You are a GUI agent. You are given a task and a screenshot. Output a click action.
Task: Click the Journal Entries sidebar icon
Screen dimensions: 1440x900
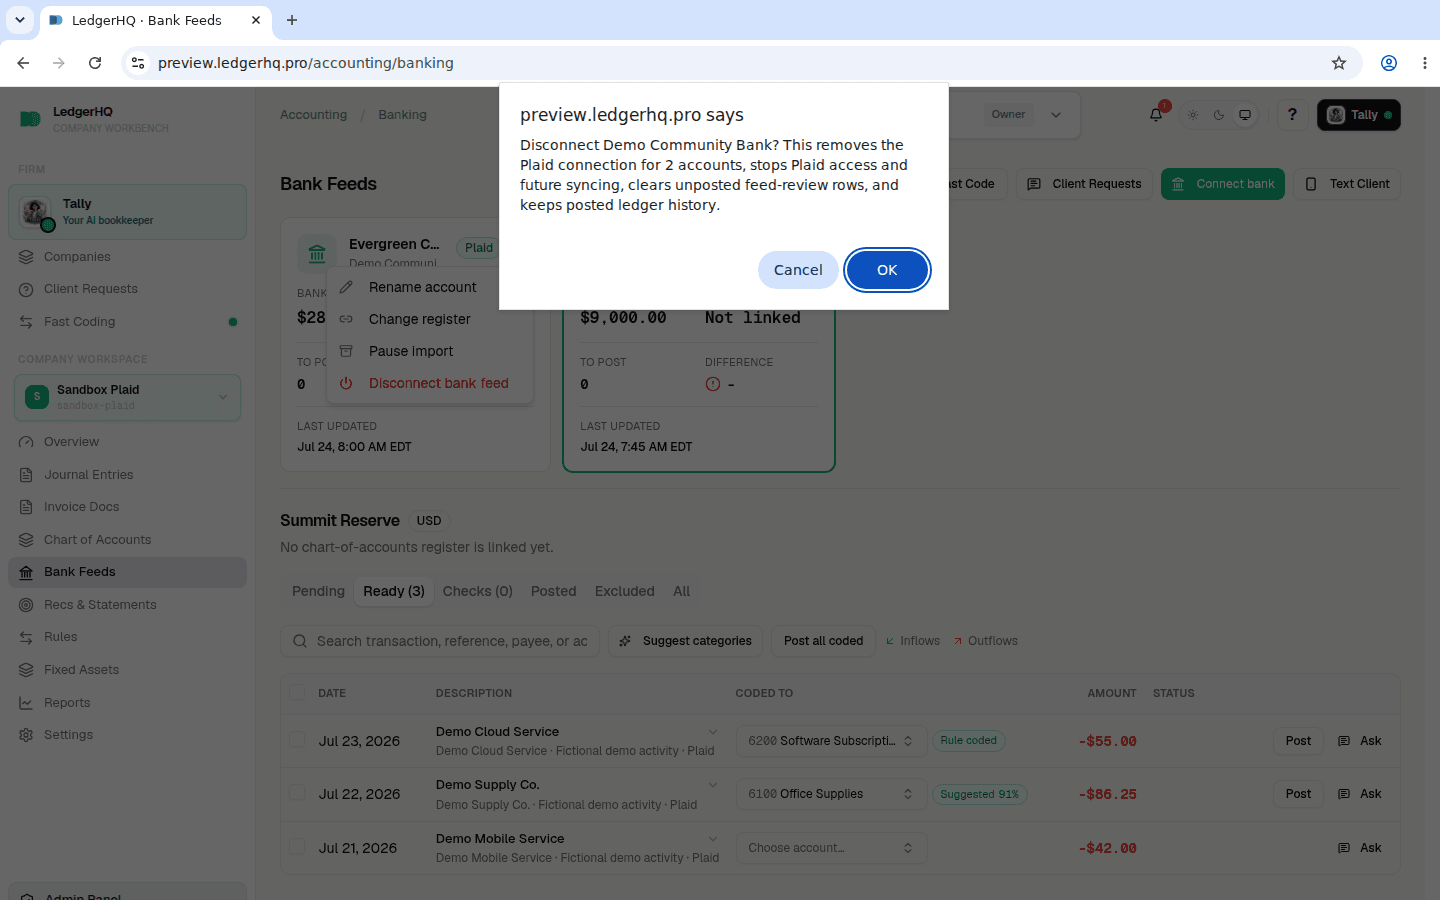[x=26, y=475]
